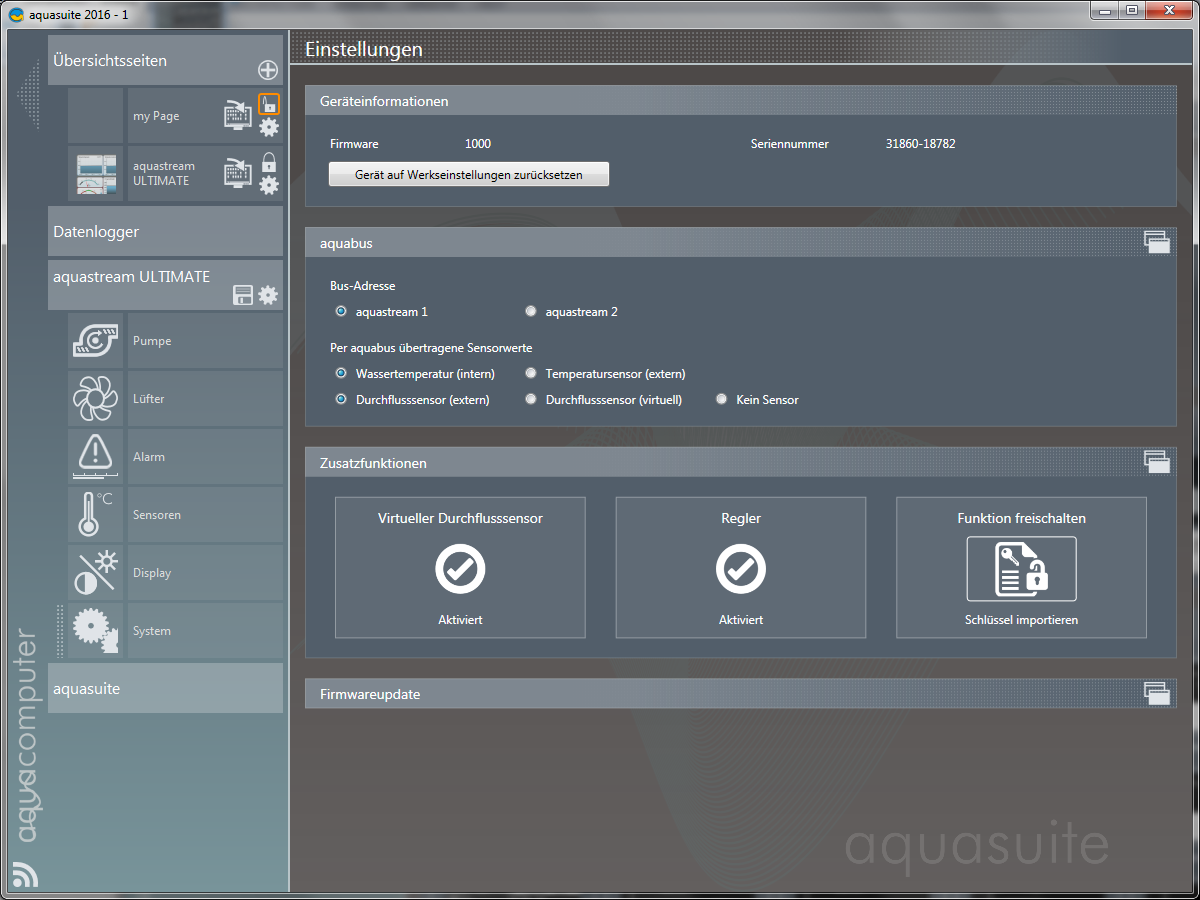Click the Geräteinformationen section header
Viewport: 1200px width, 900px height.
[741, 101]
